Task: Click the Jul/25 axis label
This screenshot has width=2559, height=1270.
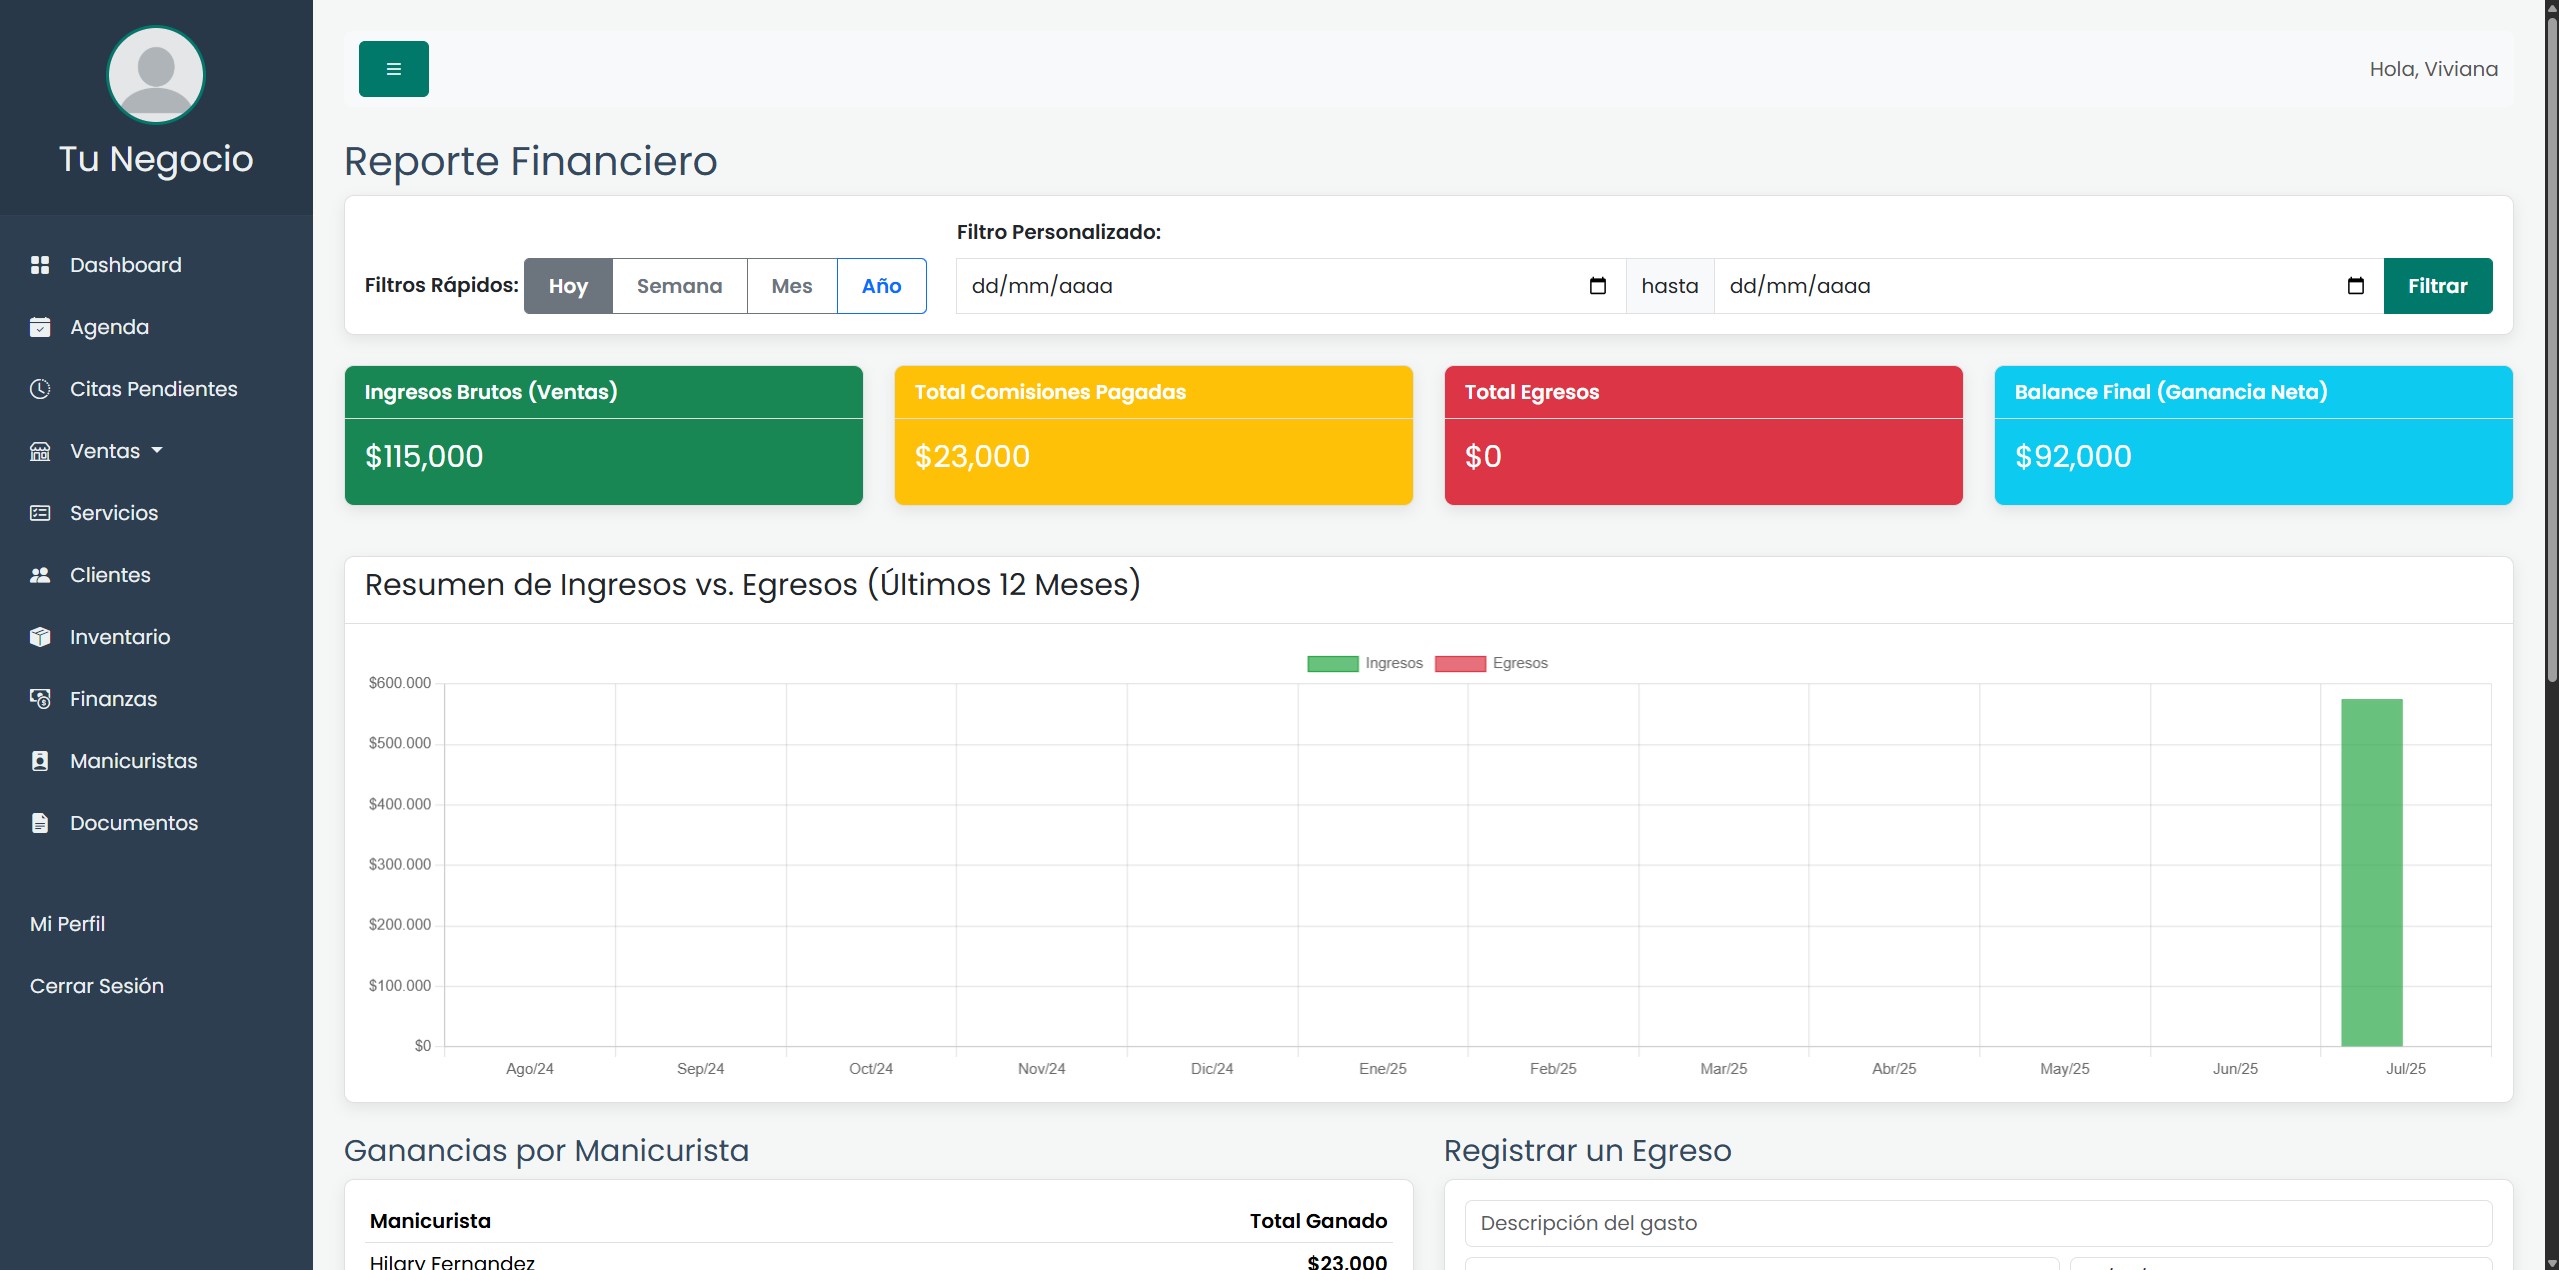Action: (x=2405, y=1069)
